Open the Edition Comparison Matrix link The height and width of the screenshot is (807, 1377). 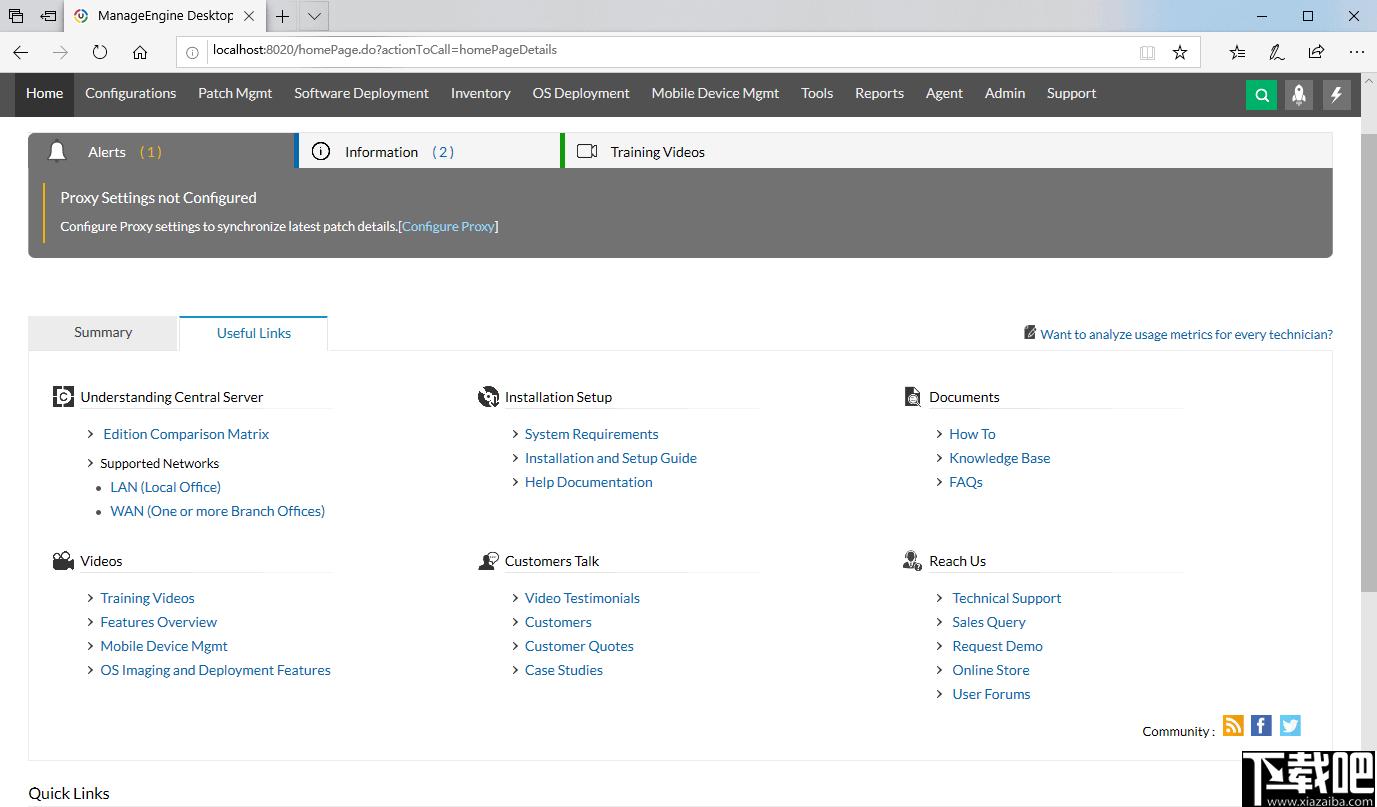pos(186,434)
